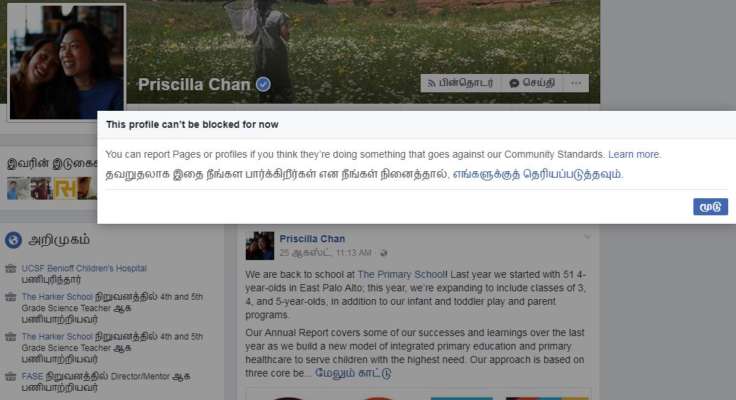Expand the post options chevron
Viewport: 736px width, 400px height.
tap(587, 237)
